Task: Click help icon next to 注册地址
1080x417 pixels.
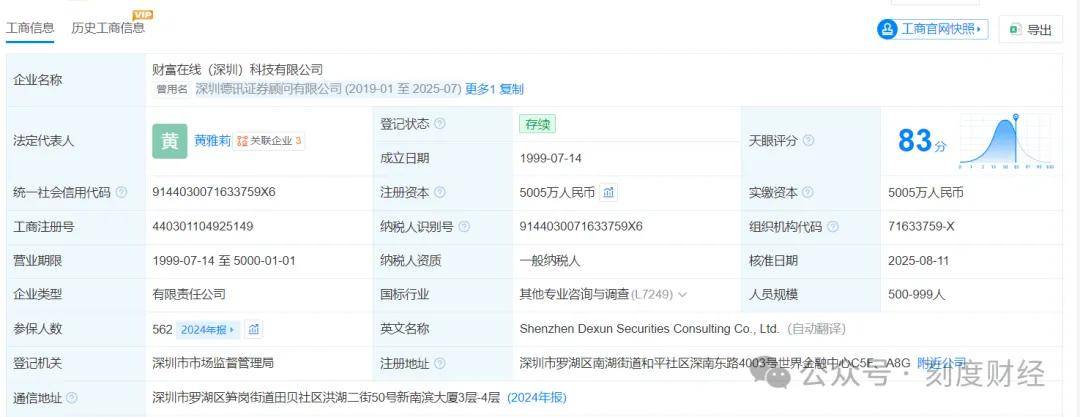Action: click(439, 363)
